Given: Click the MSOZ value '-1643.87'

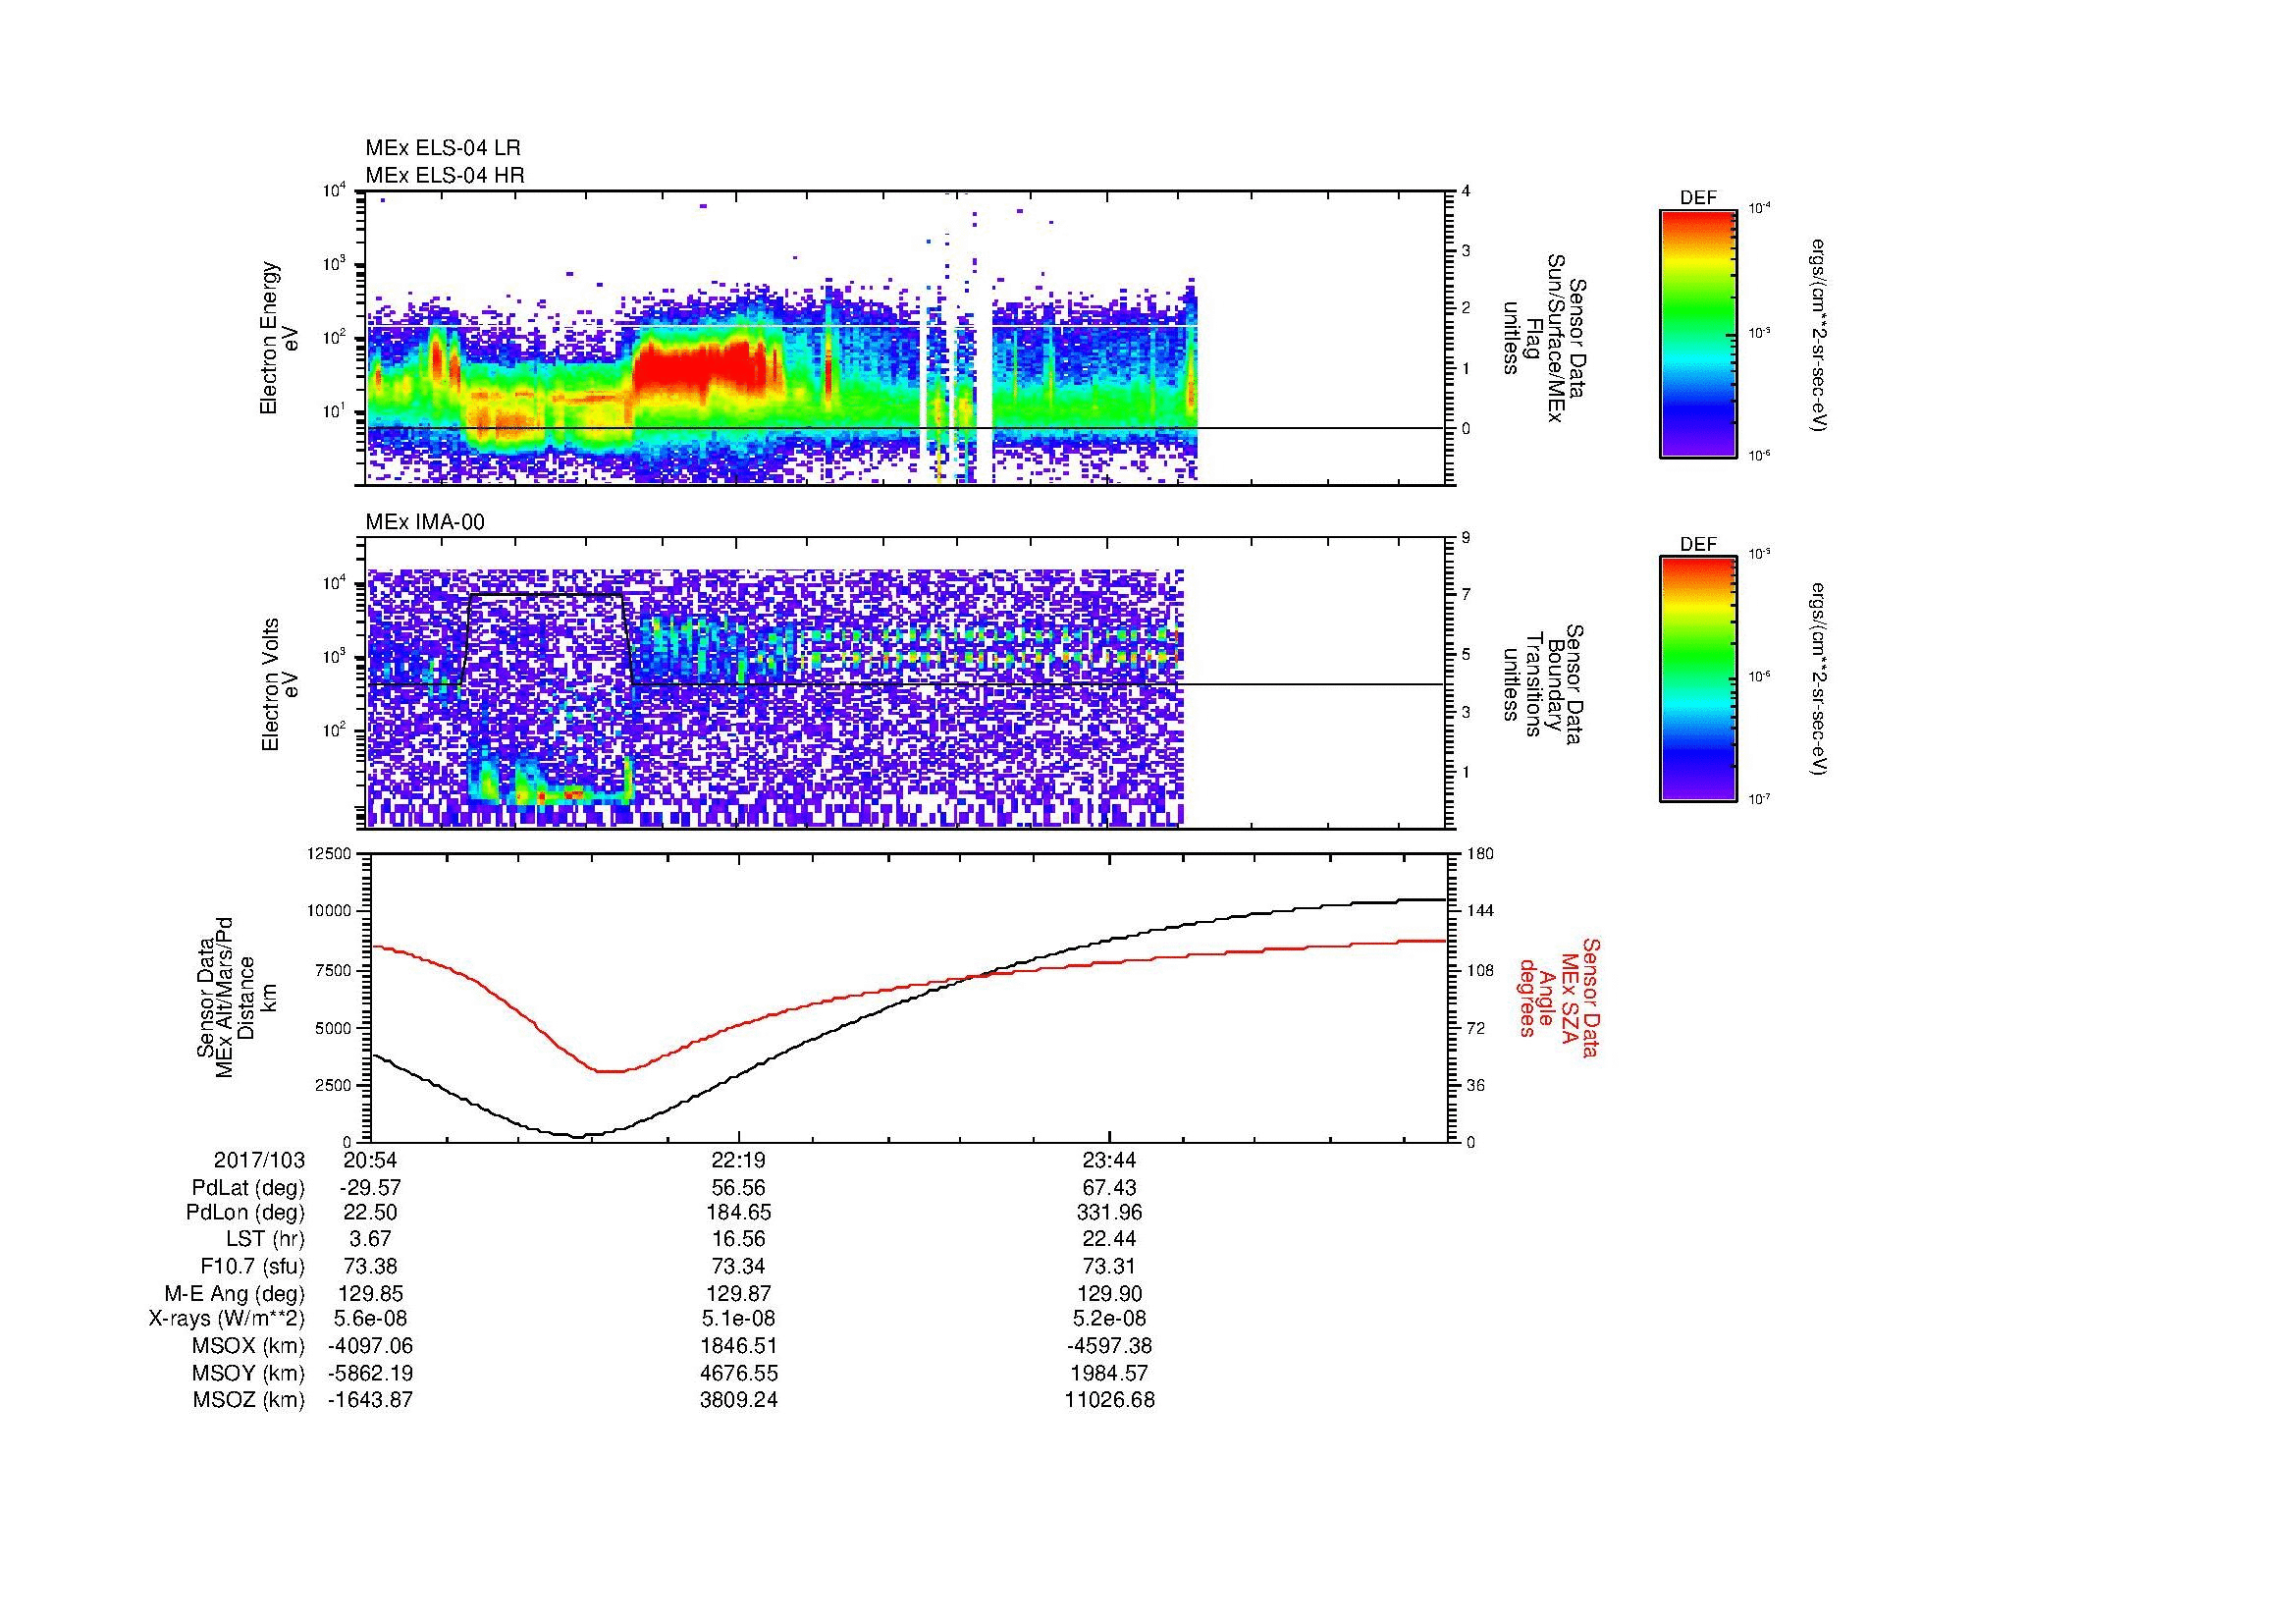Looking at the screenshot, I should 371,1400.
